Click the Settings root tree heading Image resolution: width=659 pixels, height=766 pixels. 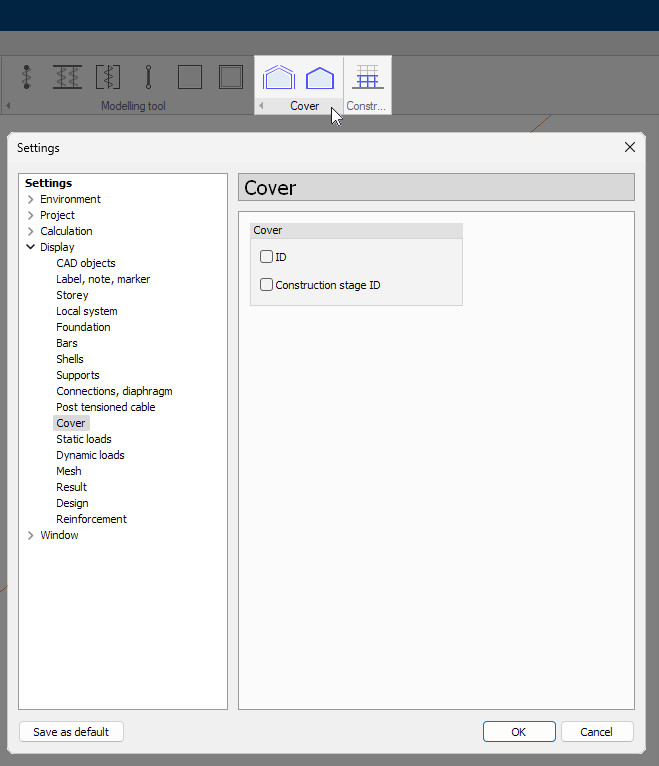48,183
